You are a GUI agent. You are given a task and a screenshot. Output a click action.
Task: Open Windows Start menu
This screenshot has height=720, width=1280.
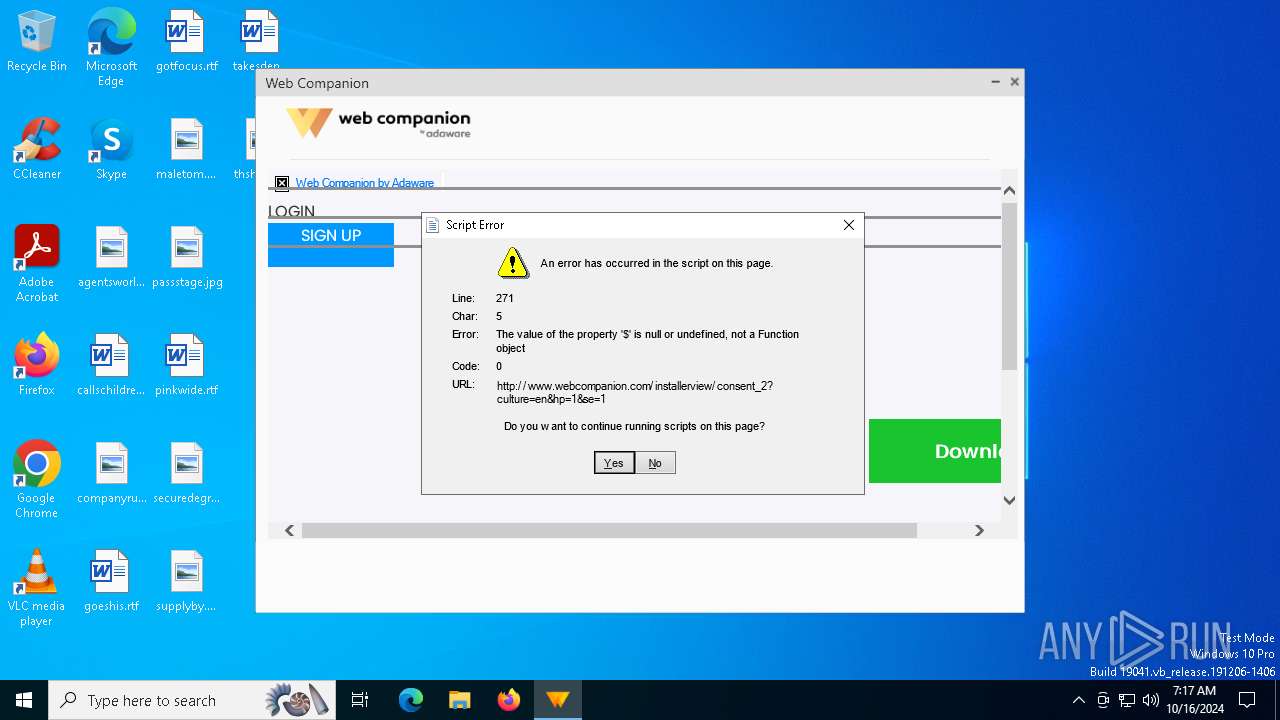click(24, 700)
